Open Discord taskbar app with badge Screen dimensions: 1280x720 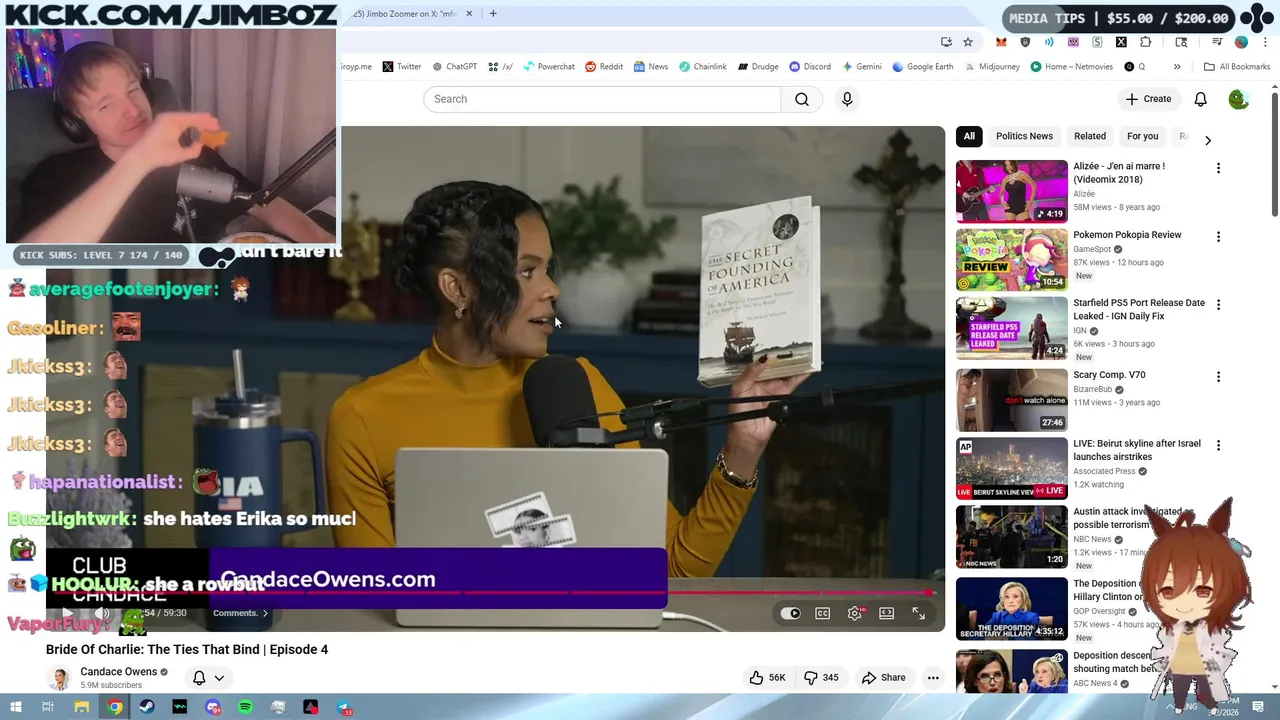[213, 707]
